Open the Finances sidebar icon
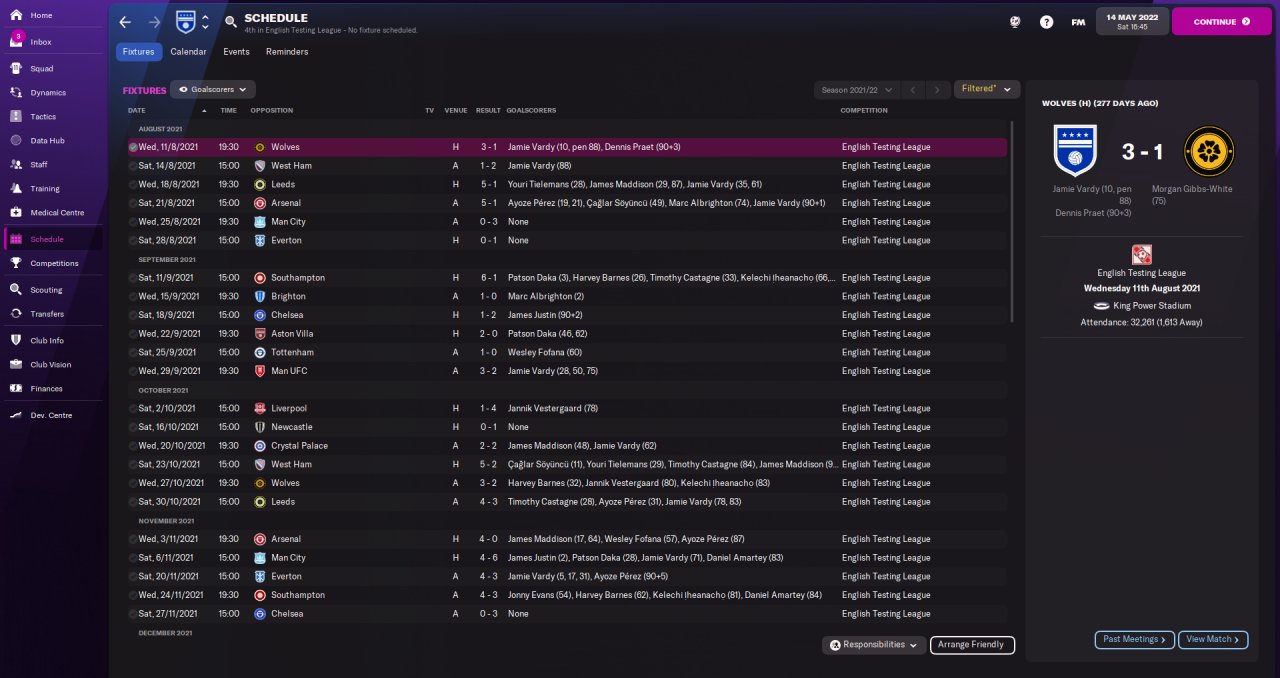 16,389
